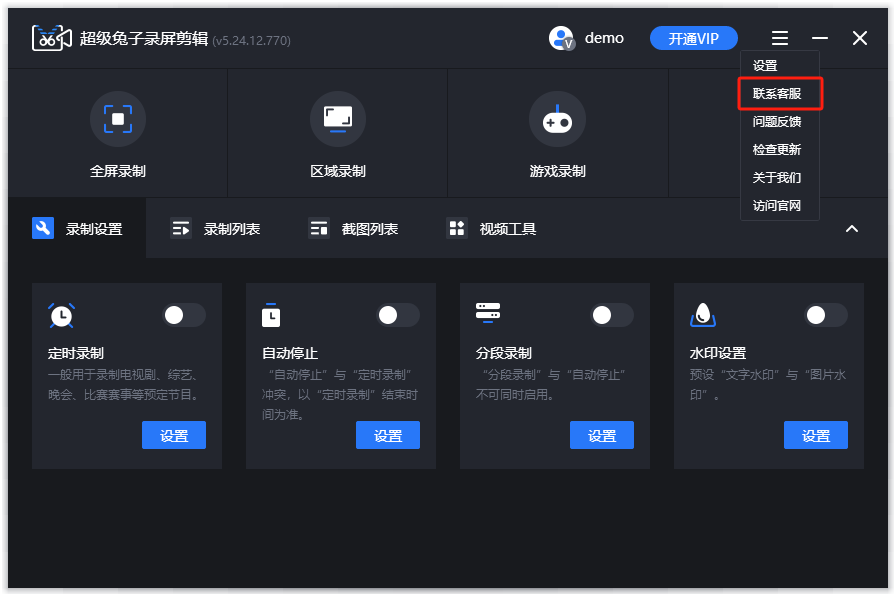Open 设置 for 定时录制
This screenshot has width=896, height=596.
click(174, 435)
